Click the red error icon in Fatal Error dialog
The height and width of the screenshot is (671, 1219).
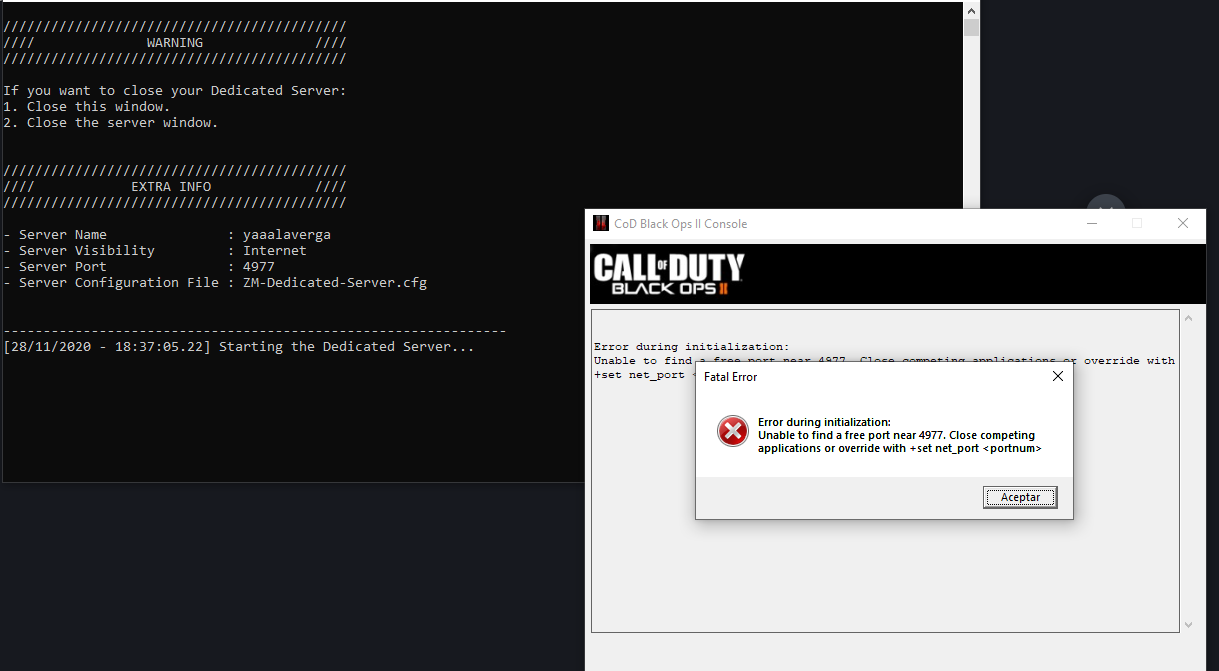click(x=732, y=432)
